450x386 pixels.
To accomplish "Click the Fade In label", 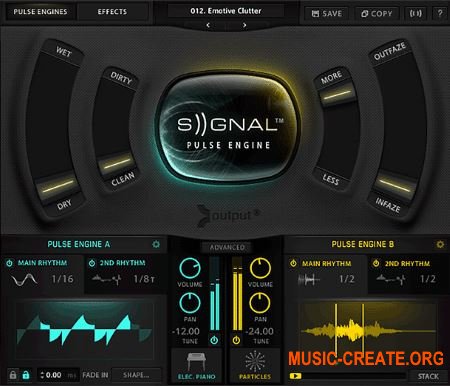I will [x=95, y=375].
